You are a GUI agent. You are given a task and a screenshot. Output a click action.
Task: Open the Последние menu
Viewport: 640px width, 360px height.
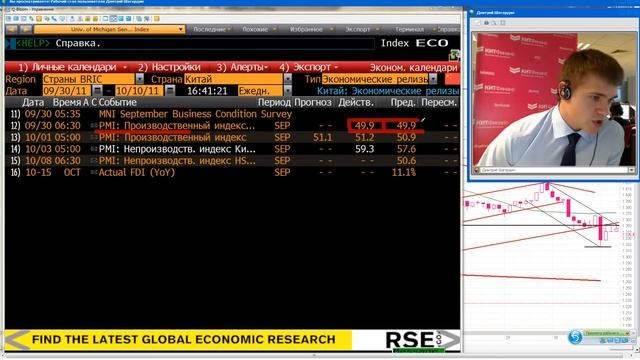[212, 29]
